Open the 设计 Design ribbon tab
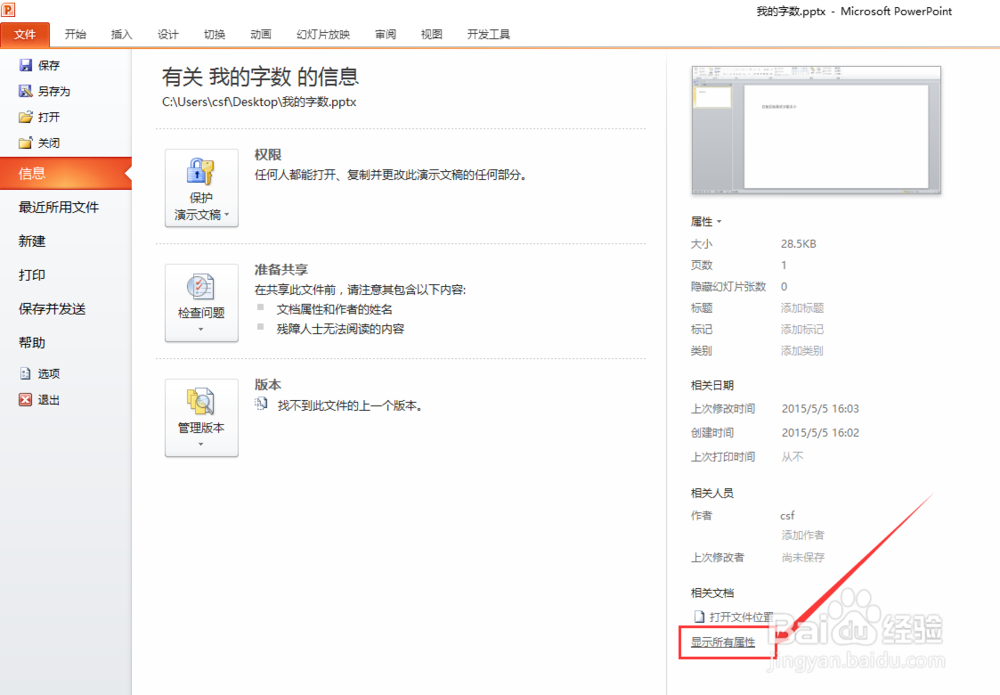1000x695 pixels. pyautogui.click(x=168, y=34)
